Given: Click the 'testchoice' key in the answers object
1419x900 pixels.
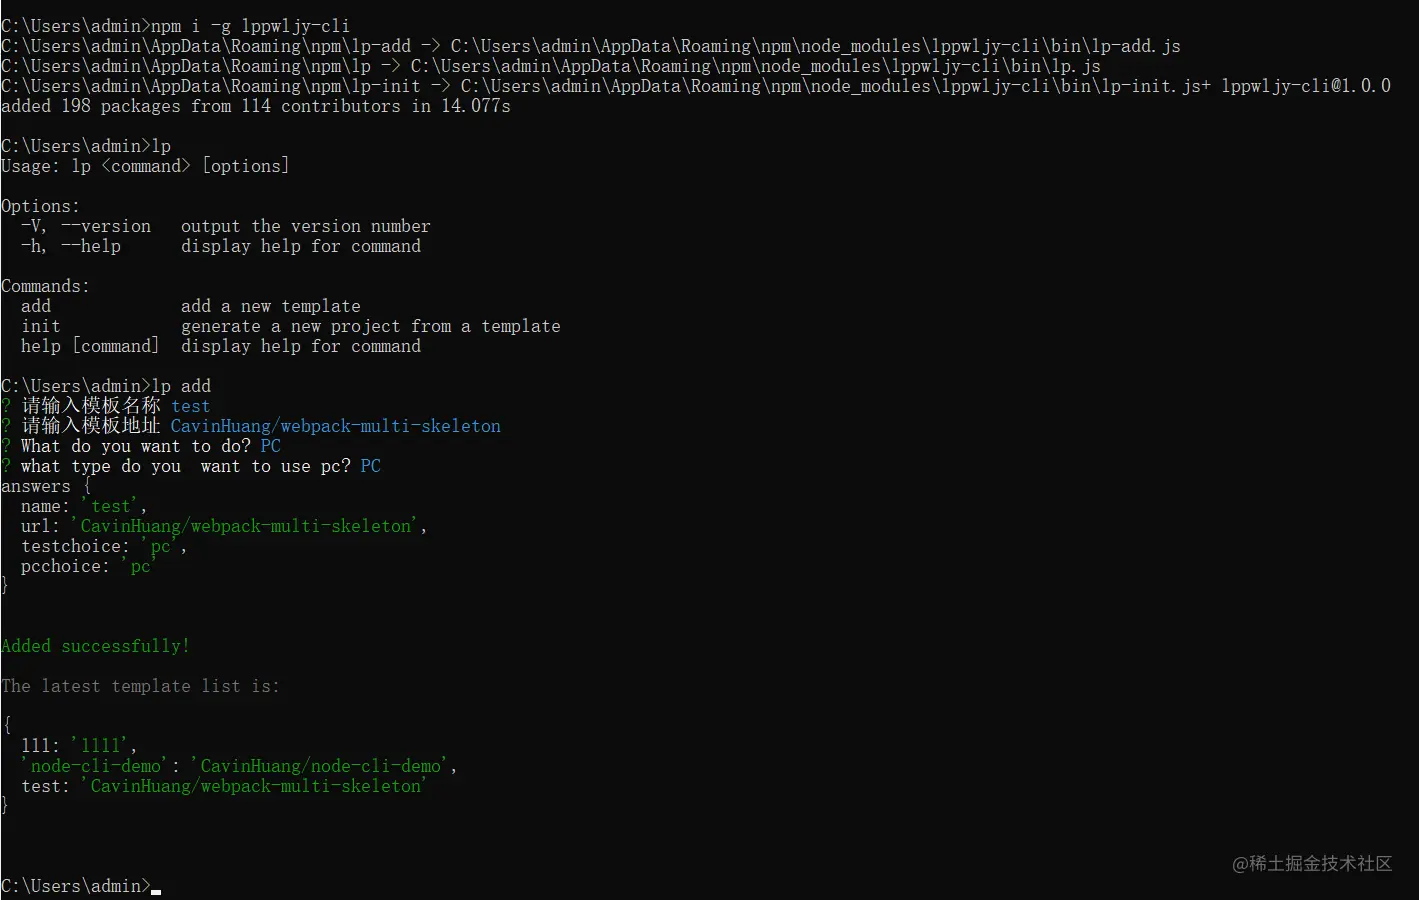Looking at the screenshot, I should (75, 546).
